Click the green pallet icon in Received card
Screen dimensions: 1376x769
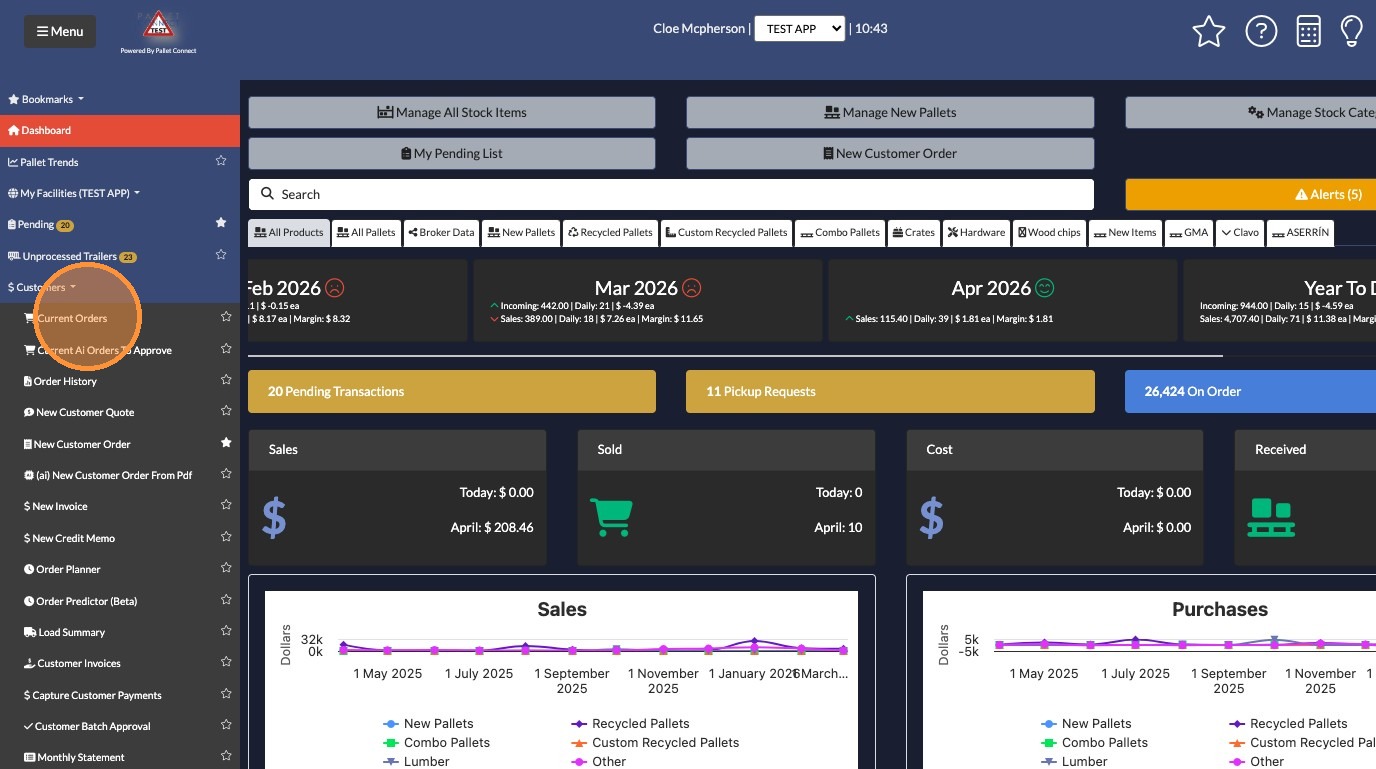point(1271,517)
